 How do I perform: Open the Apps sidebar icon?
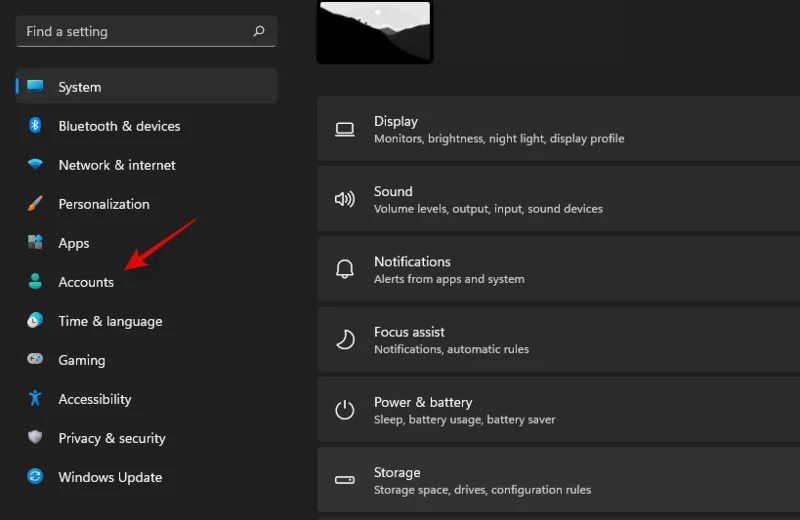point(36,243)
